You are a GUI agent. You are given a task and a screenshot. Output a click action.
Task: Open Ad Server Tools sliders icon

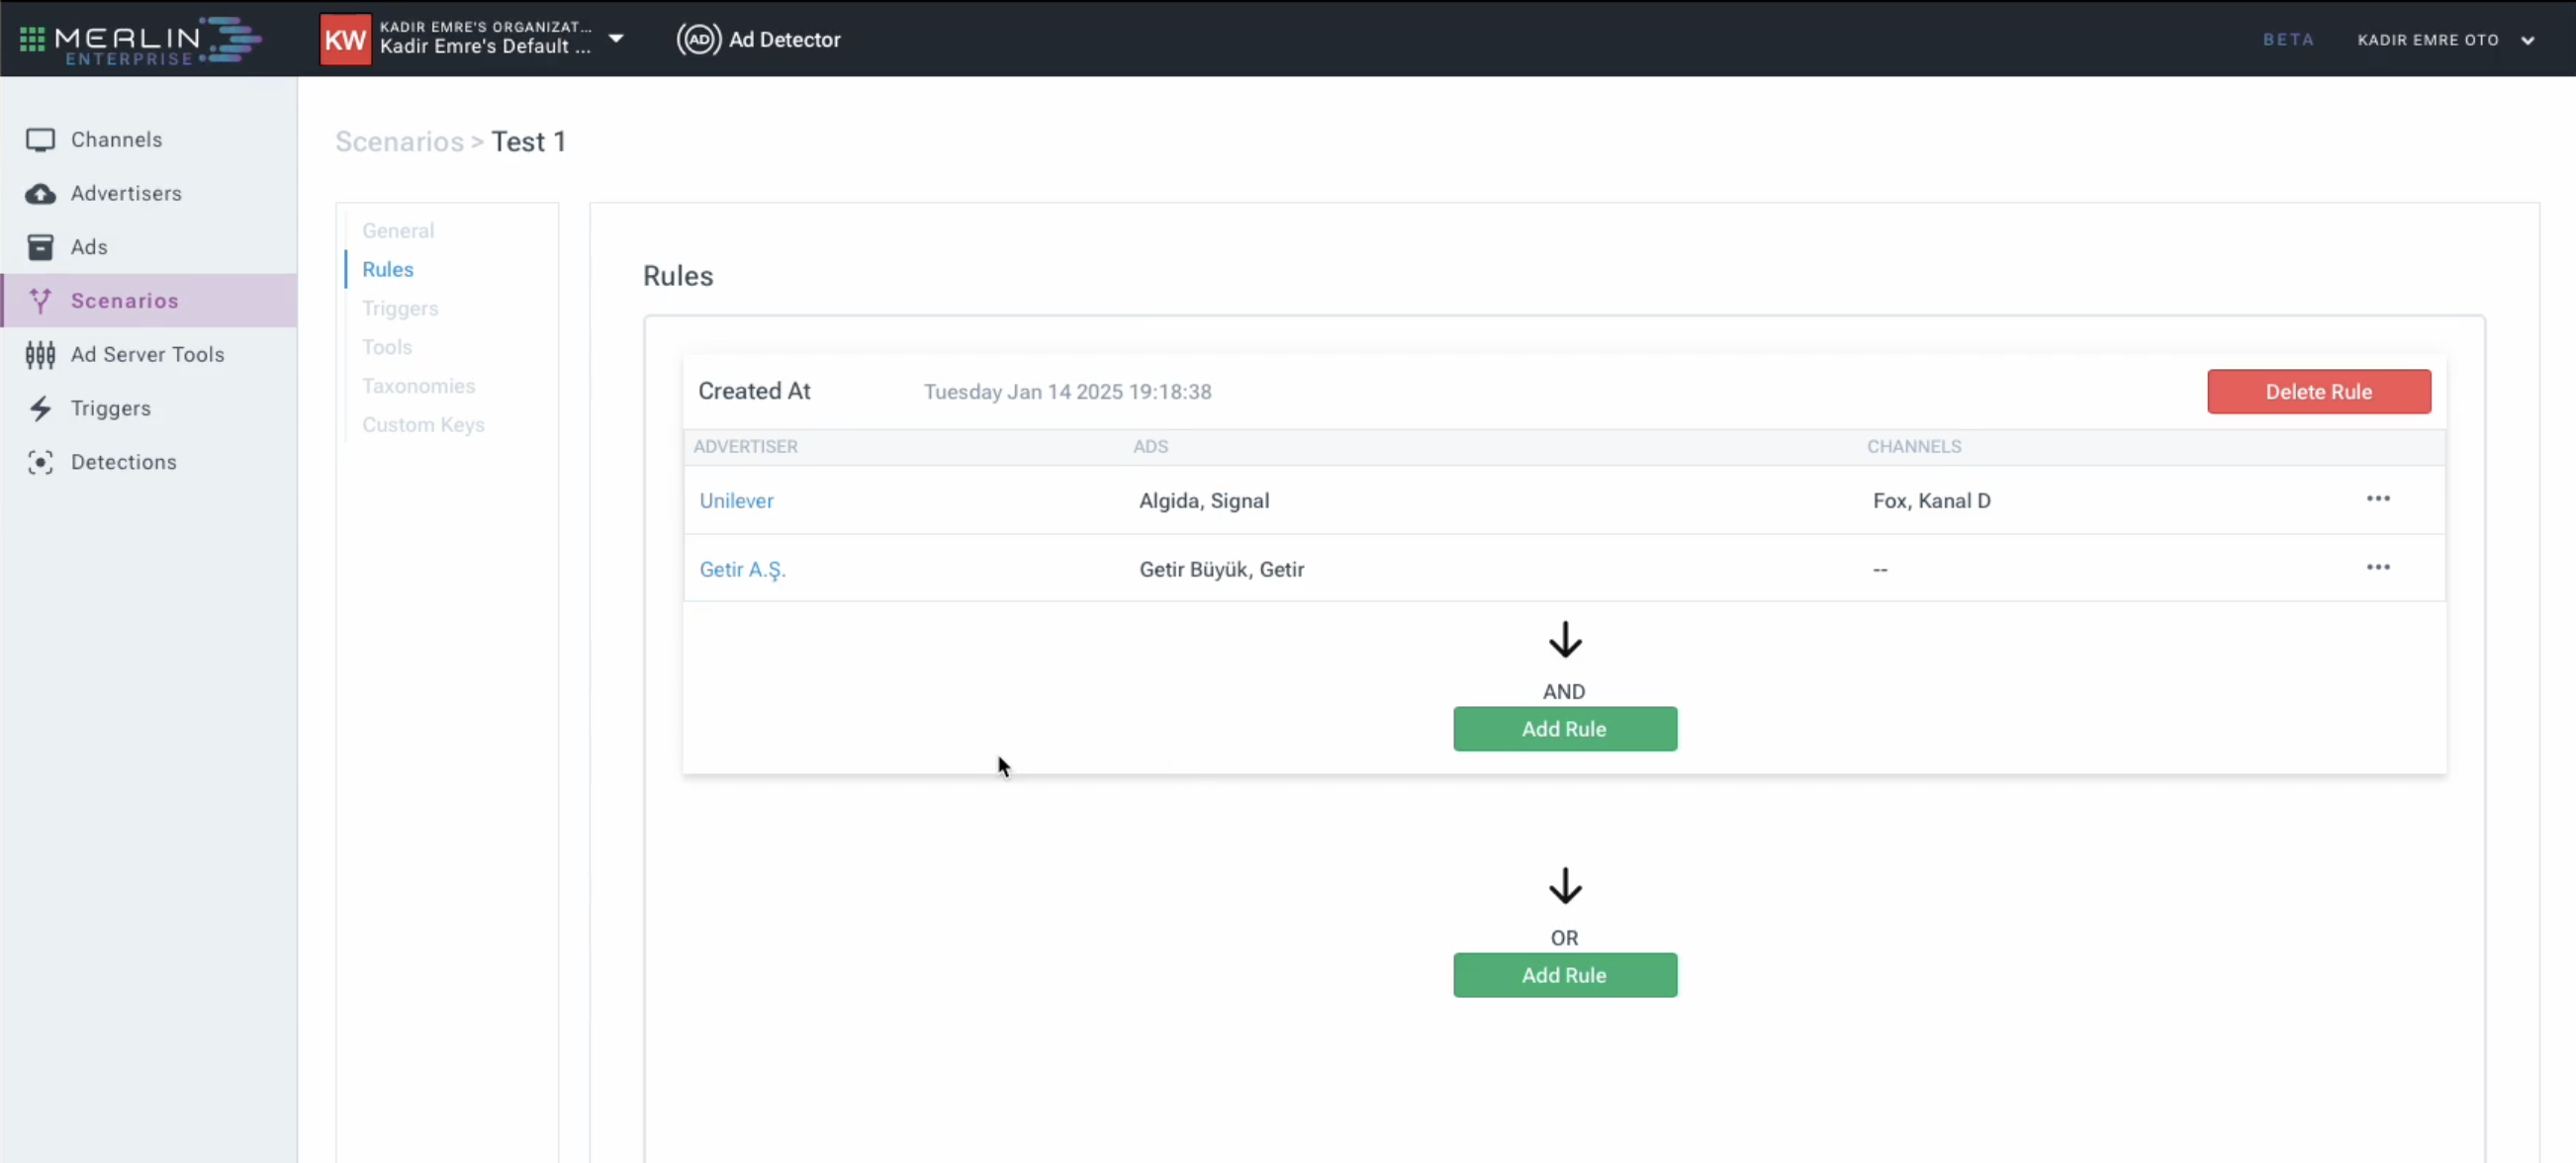[40, 355]
